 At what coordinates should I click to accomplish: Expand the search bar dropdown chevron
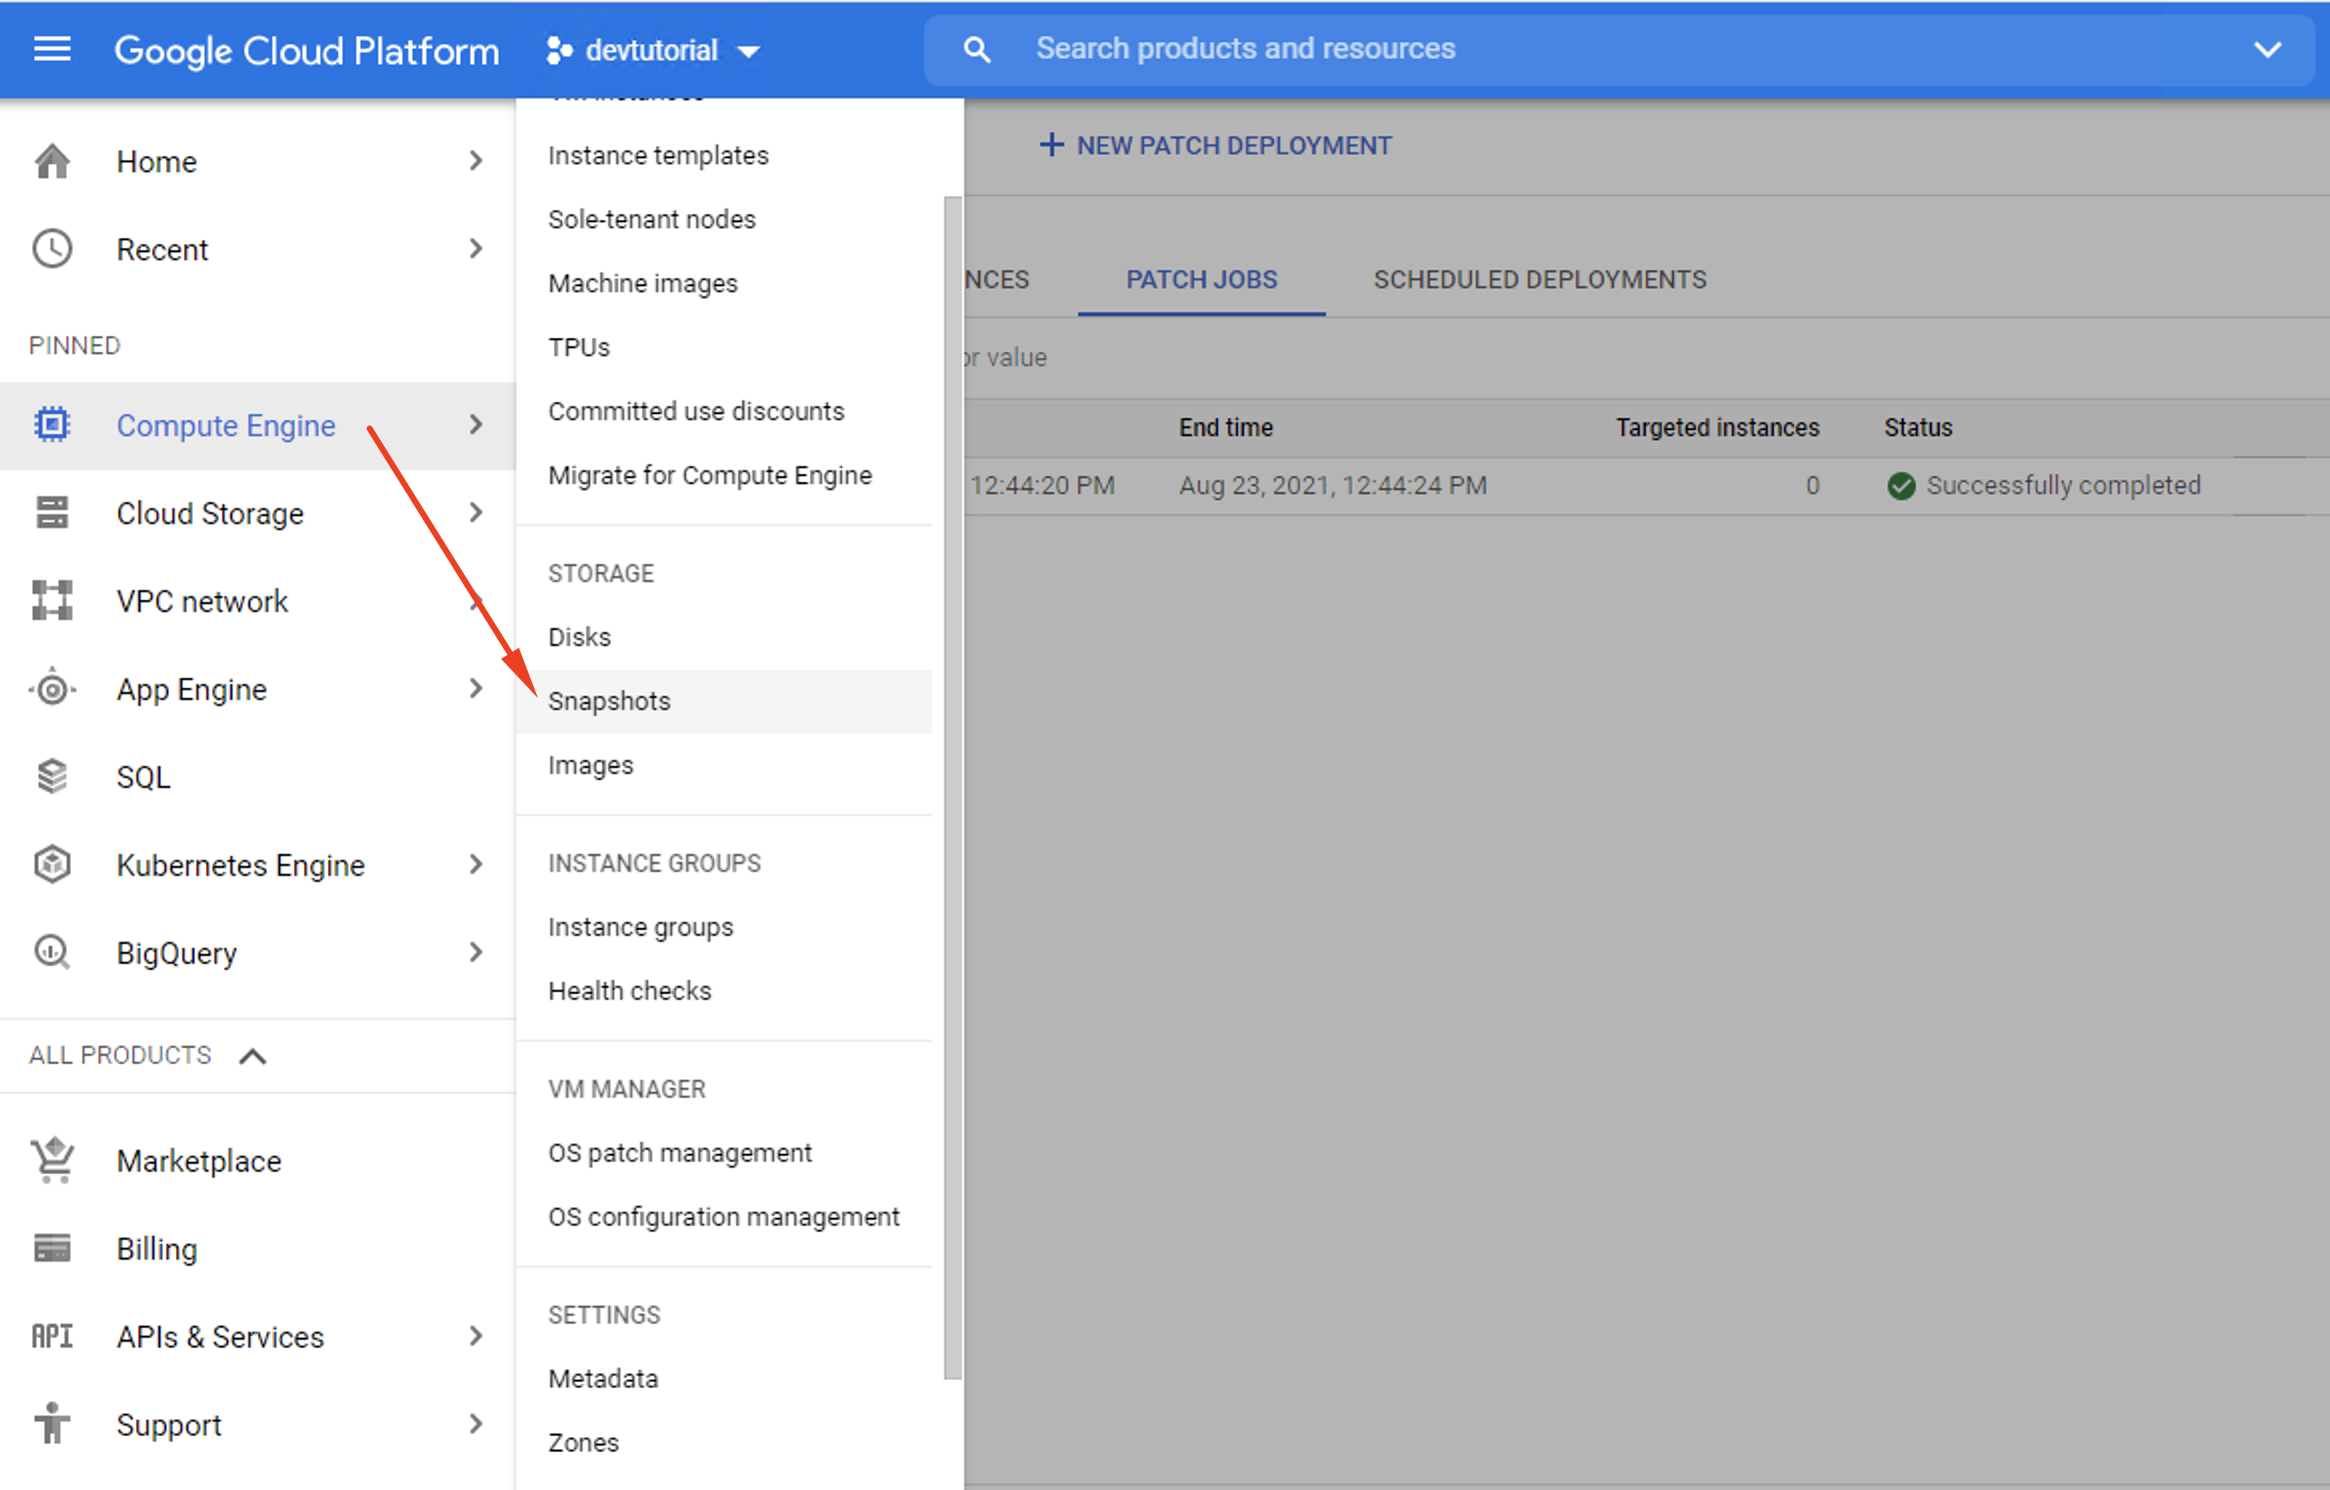[2267, 49]
